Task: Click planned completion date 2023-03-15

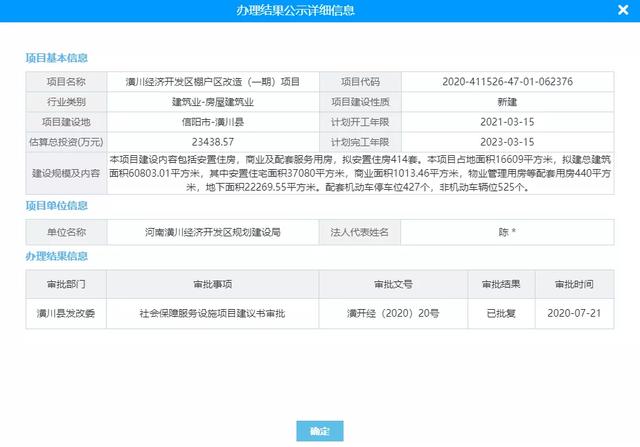Action: tap(507, 142)
